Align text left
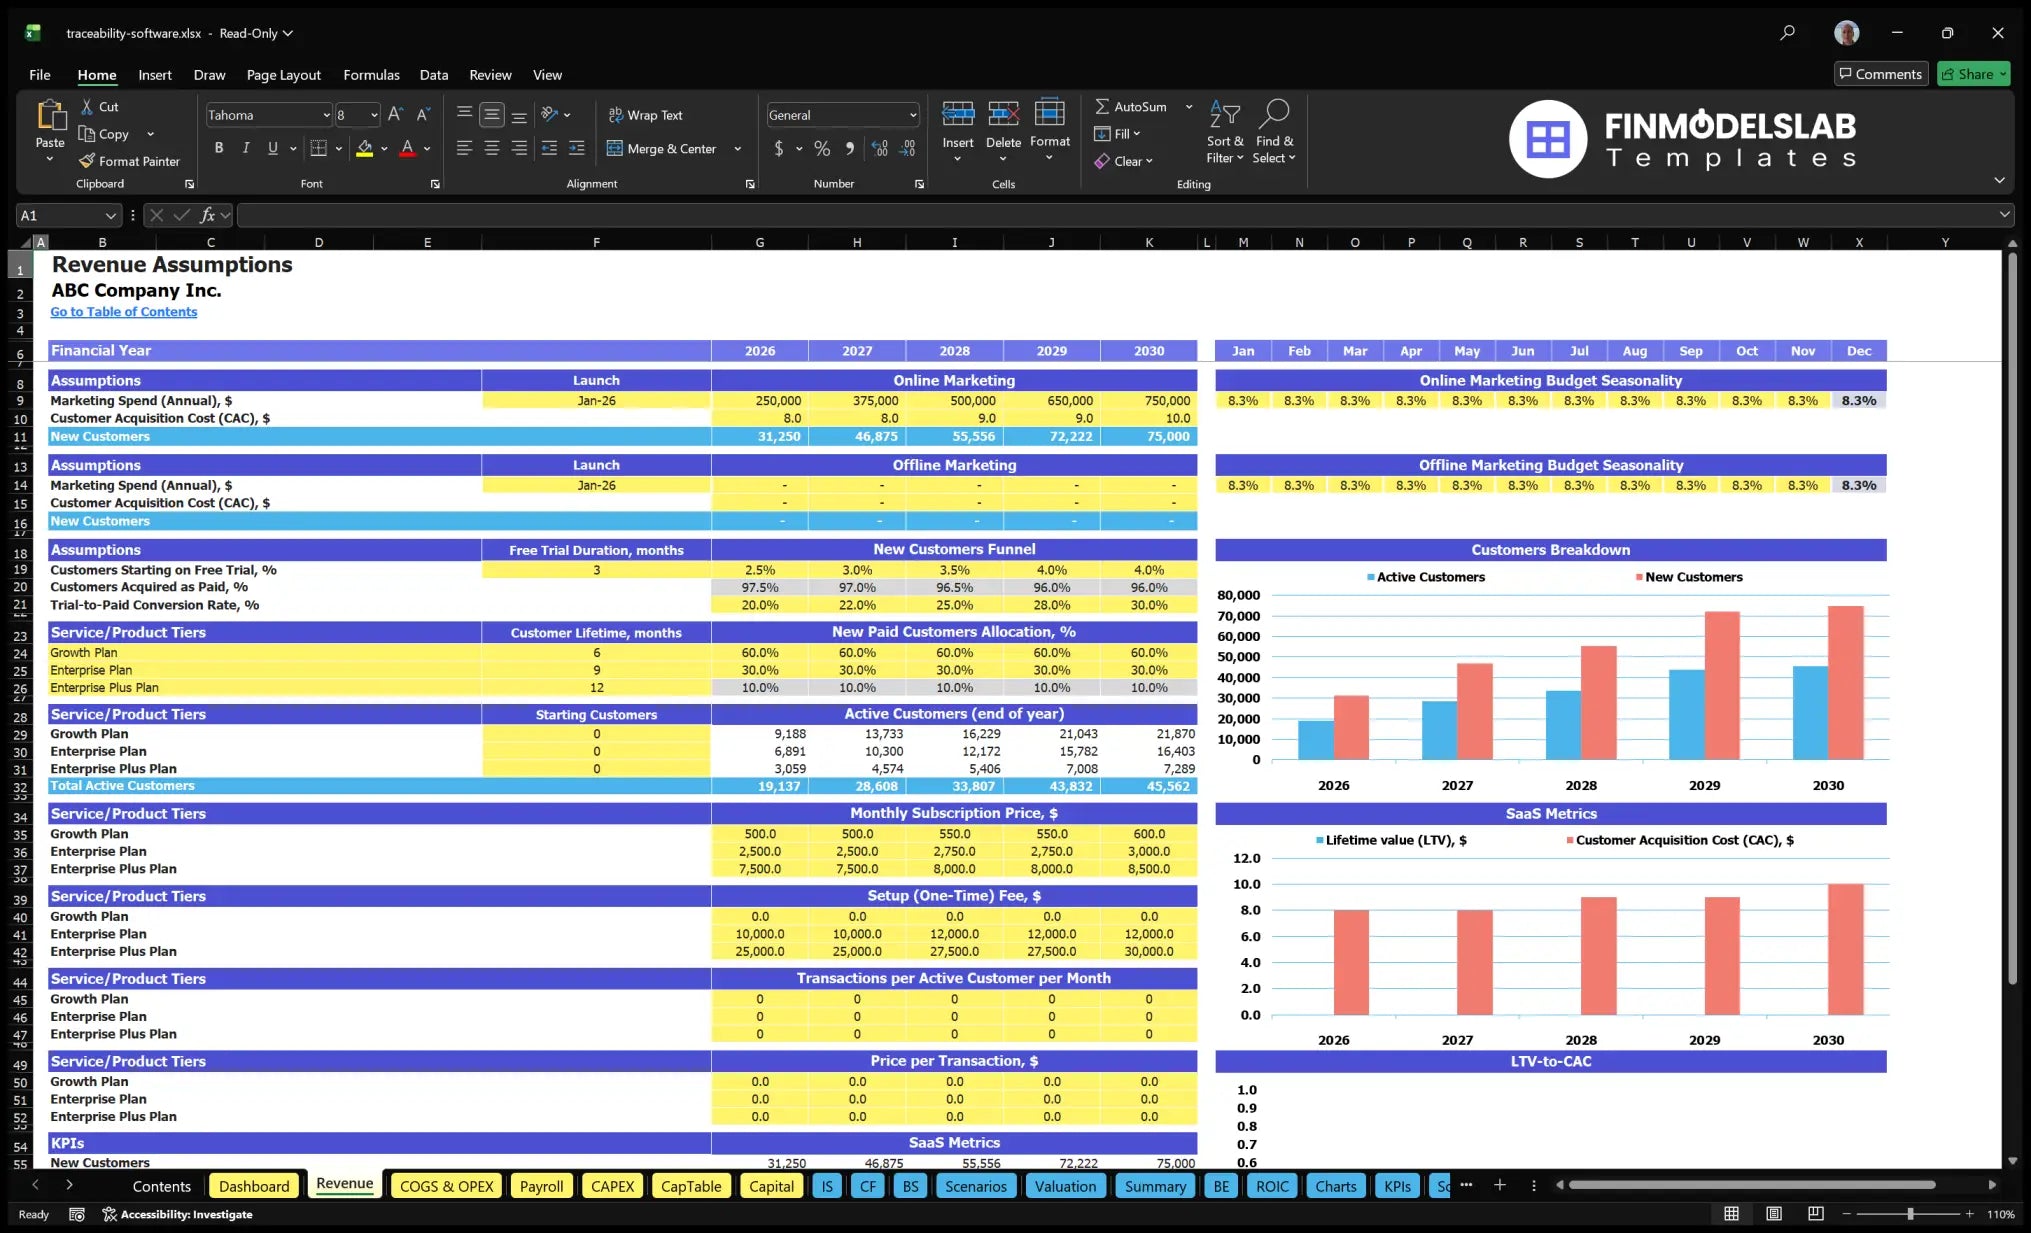The image size is (2031, 1233). pyautogui.click(x=464, y=148)
